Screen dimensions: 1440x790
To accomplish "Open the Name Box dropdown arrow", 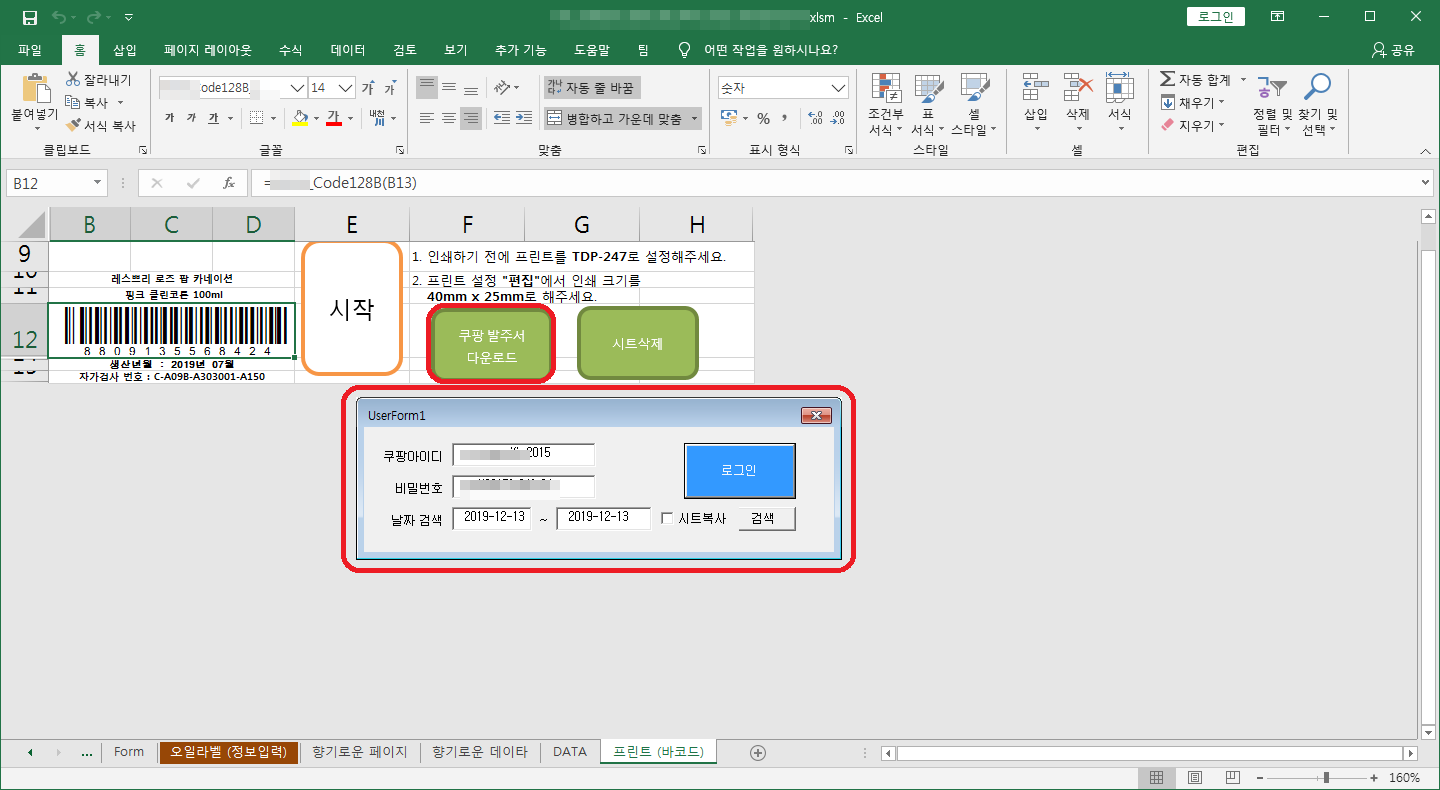I will tap(97, 183).
